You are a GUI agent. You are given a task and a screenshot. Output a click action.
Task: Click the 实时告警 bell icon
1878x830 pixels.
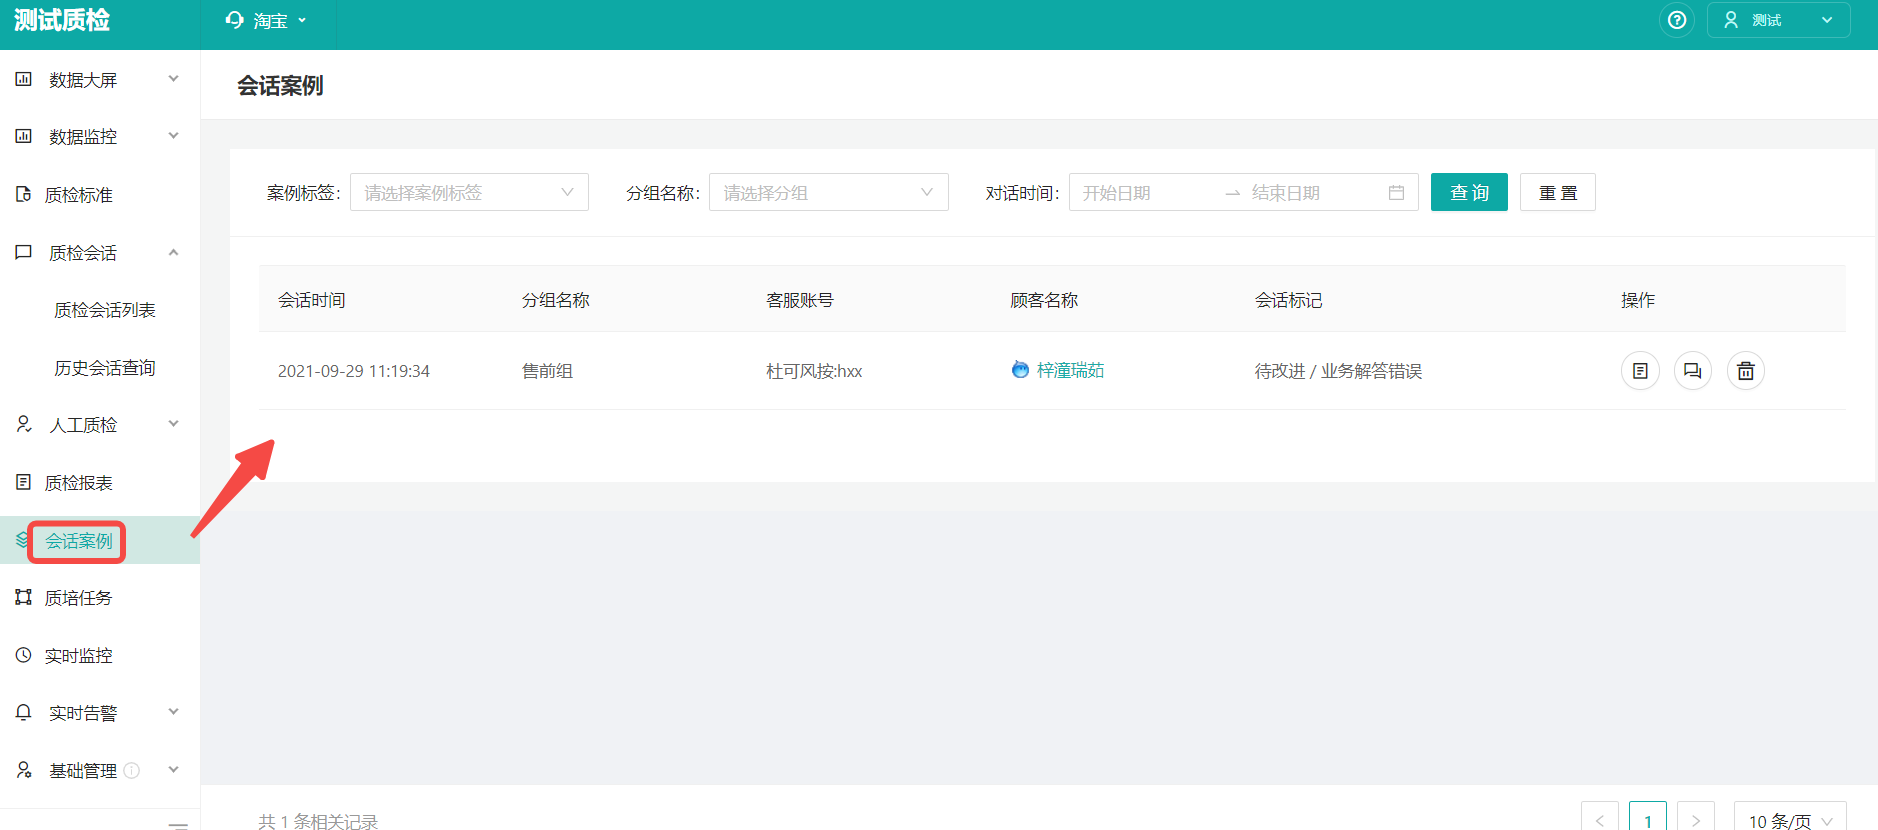tap(24, 712)
